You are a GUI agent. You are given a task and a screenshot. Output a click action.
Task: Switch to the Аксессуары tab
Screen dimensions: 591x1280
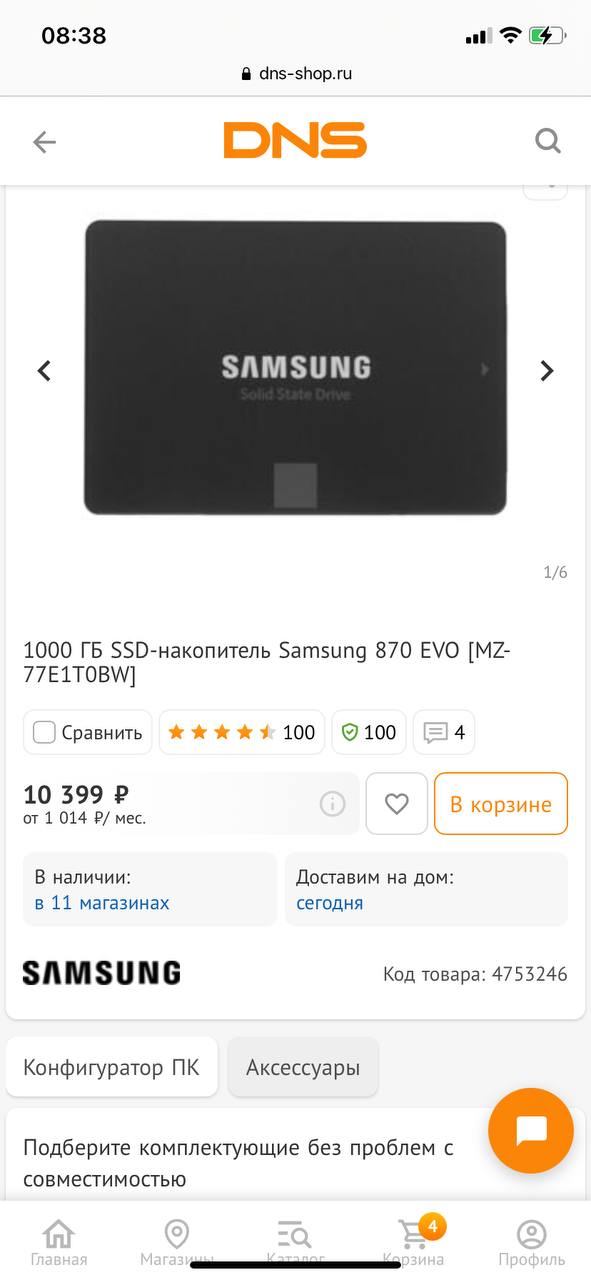(x=303, y=1067)
